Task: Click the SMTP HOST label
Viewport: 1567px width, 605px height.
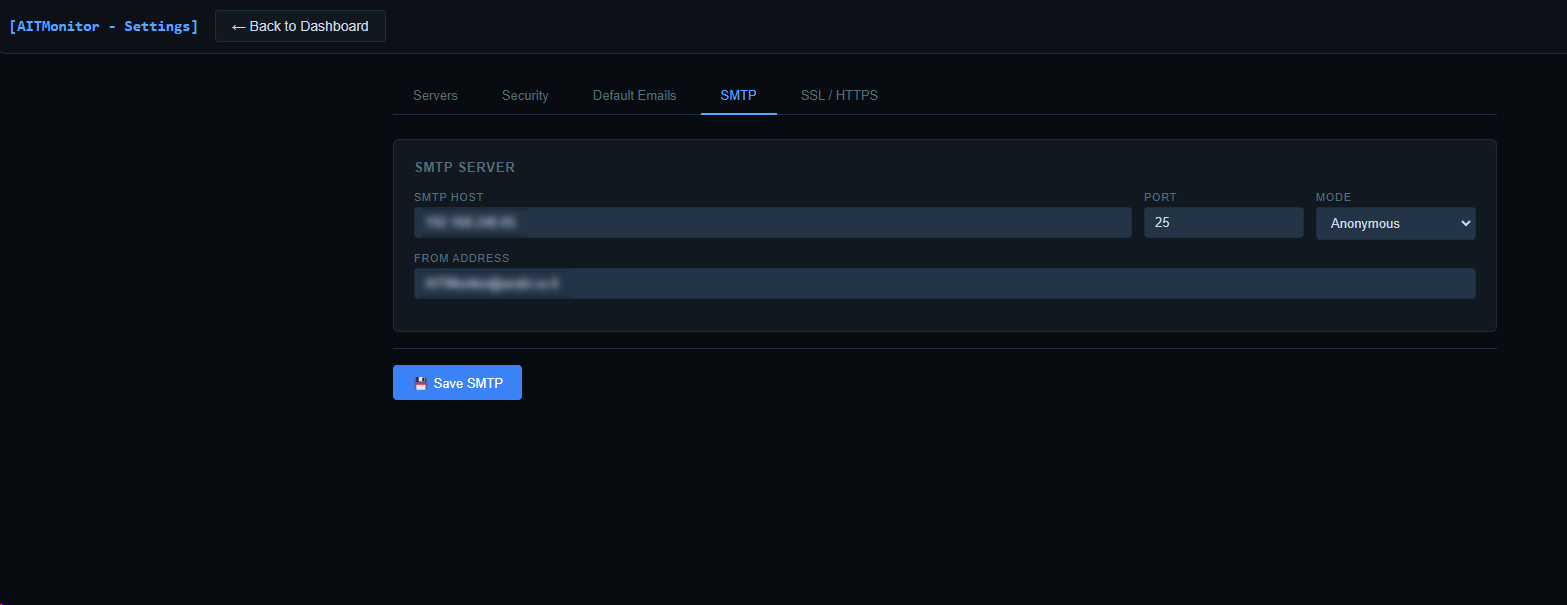Action: point(449,197)
